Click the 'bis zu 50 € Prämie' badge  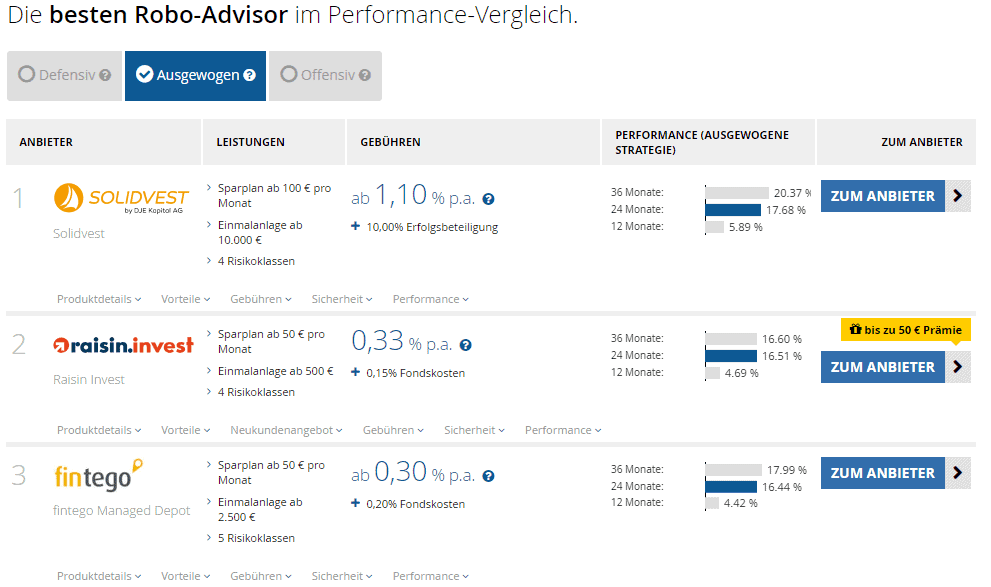coord(906,329)
